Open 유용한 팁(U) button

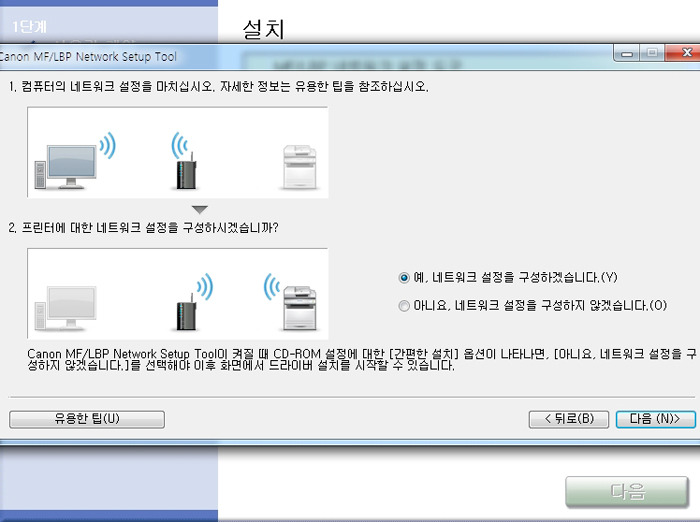87,419
